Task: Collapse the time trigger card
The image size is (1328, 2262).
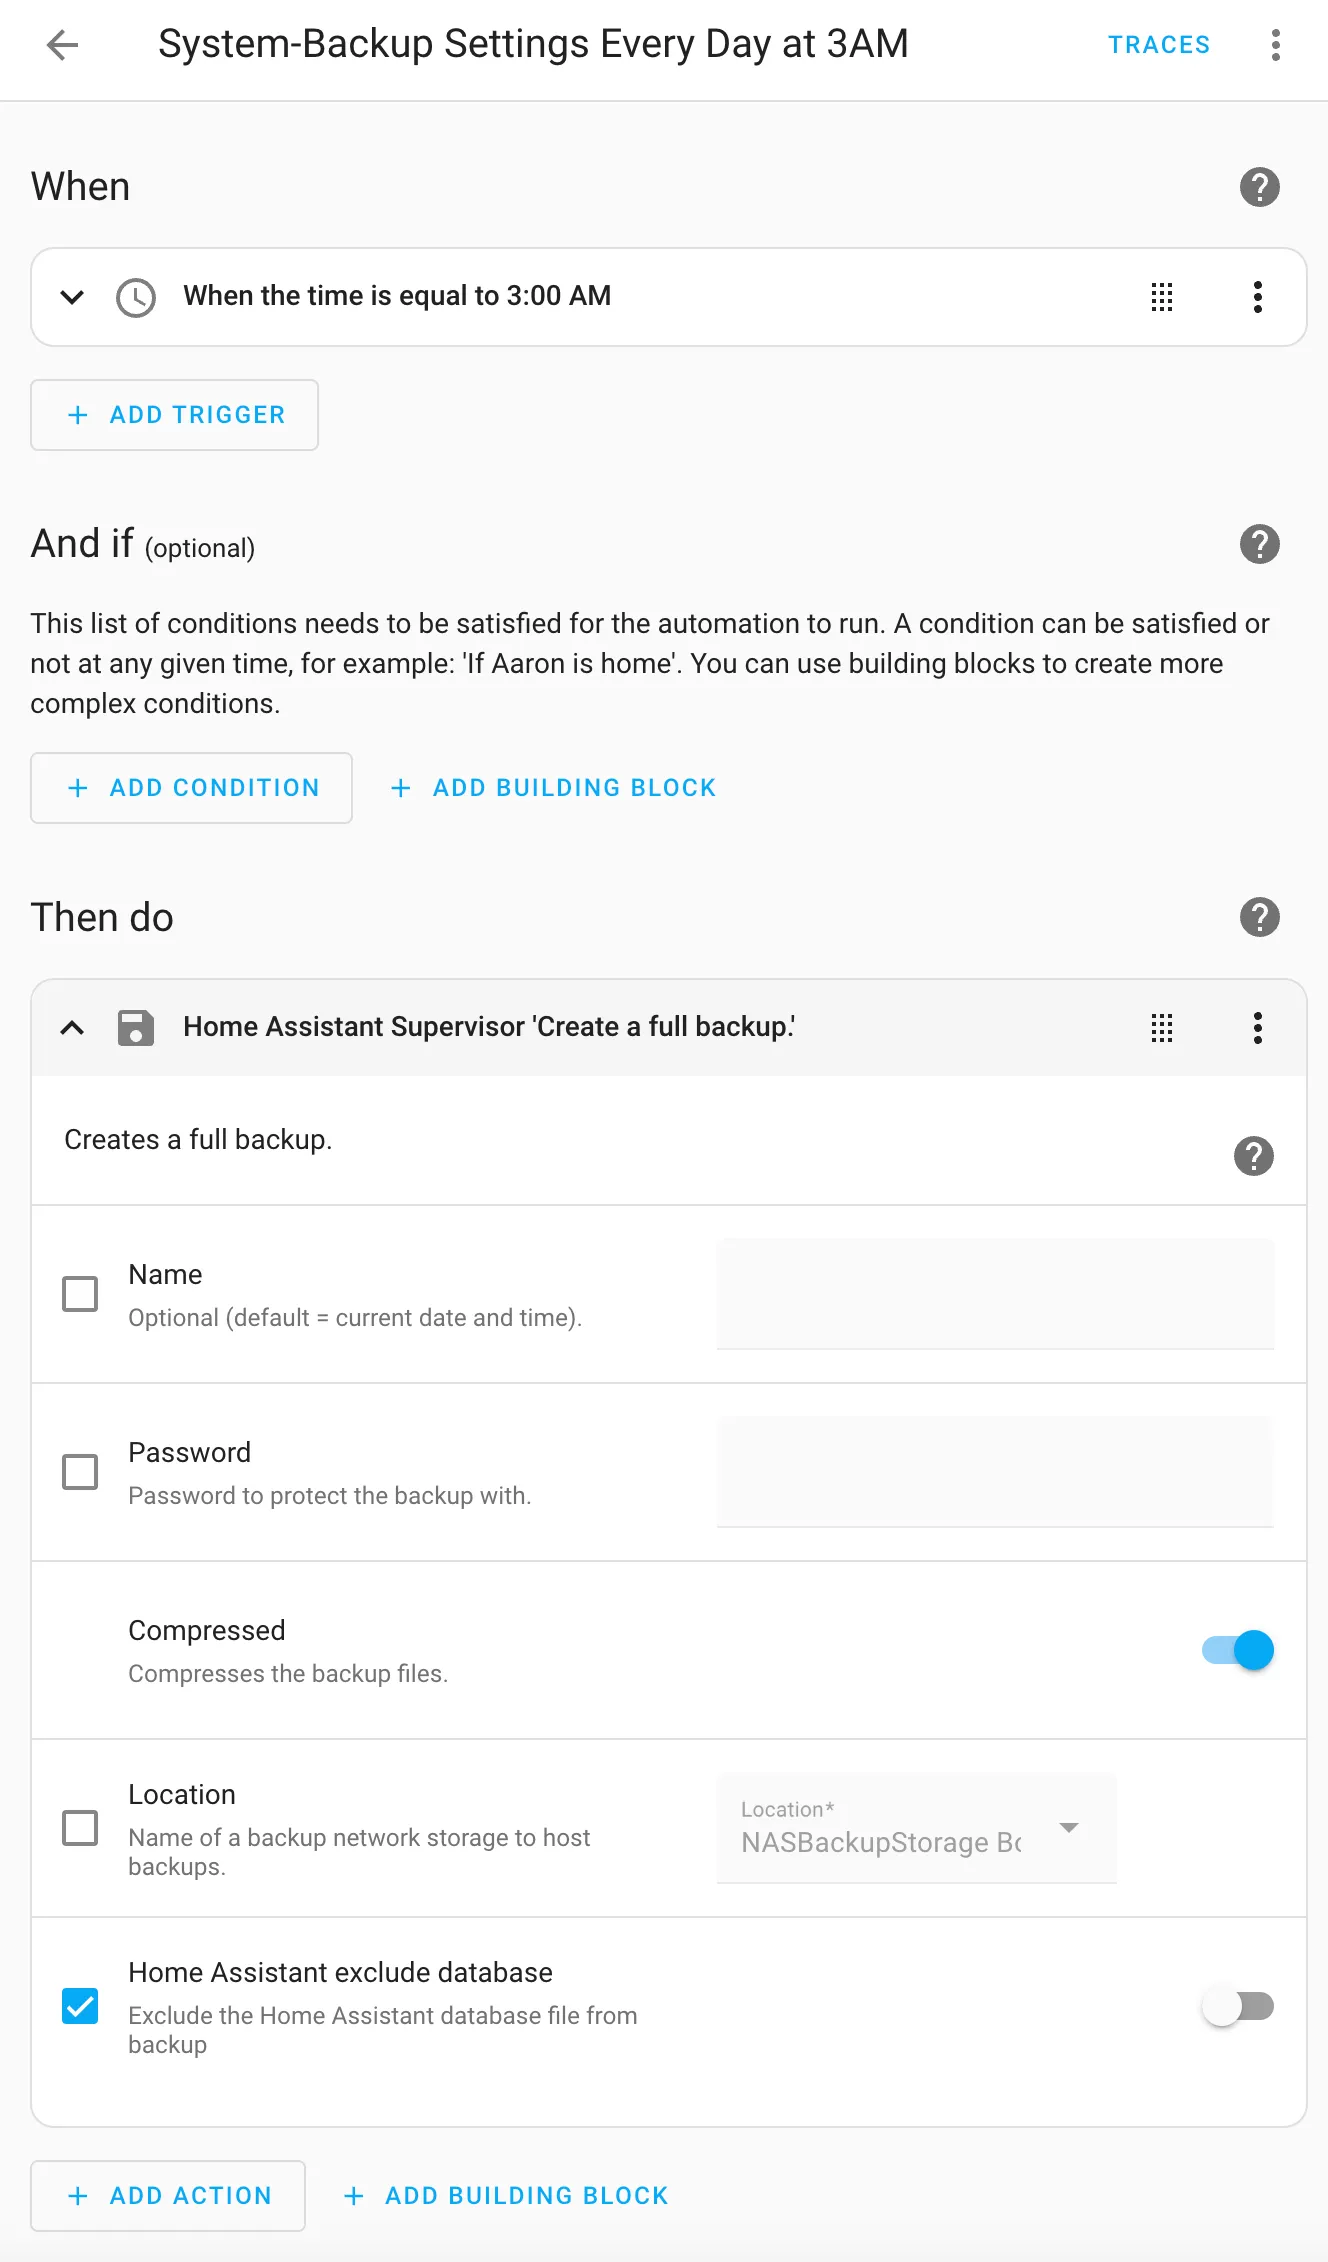Action: [71, 296]
